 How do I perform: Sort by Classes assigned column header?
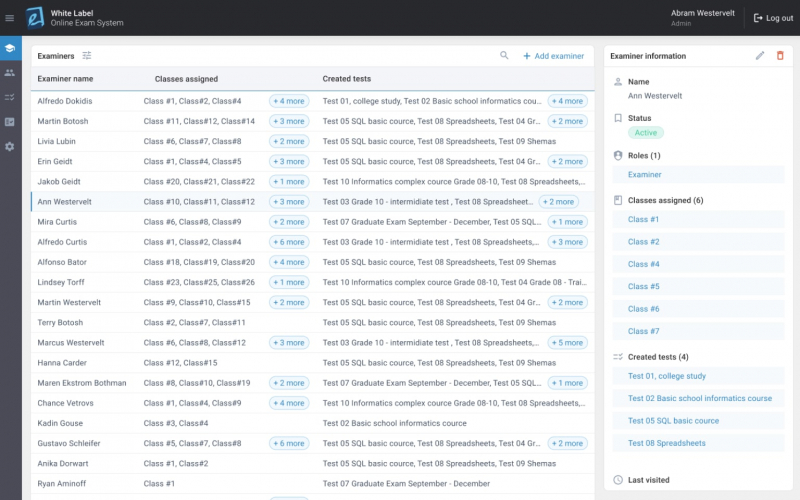click(x=186, y=79)
